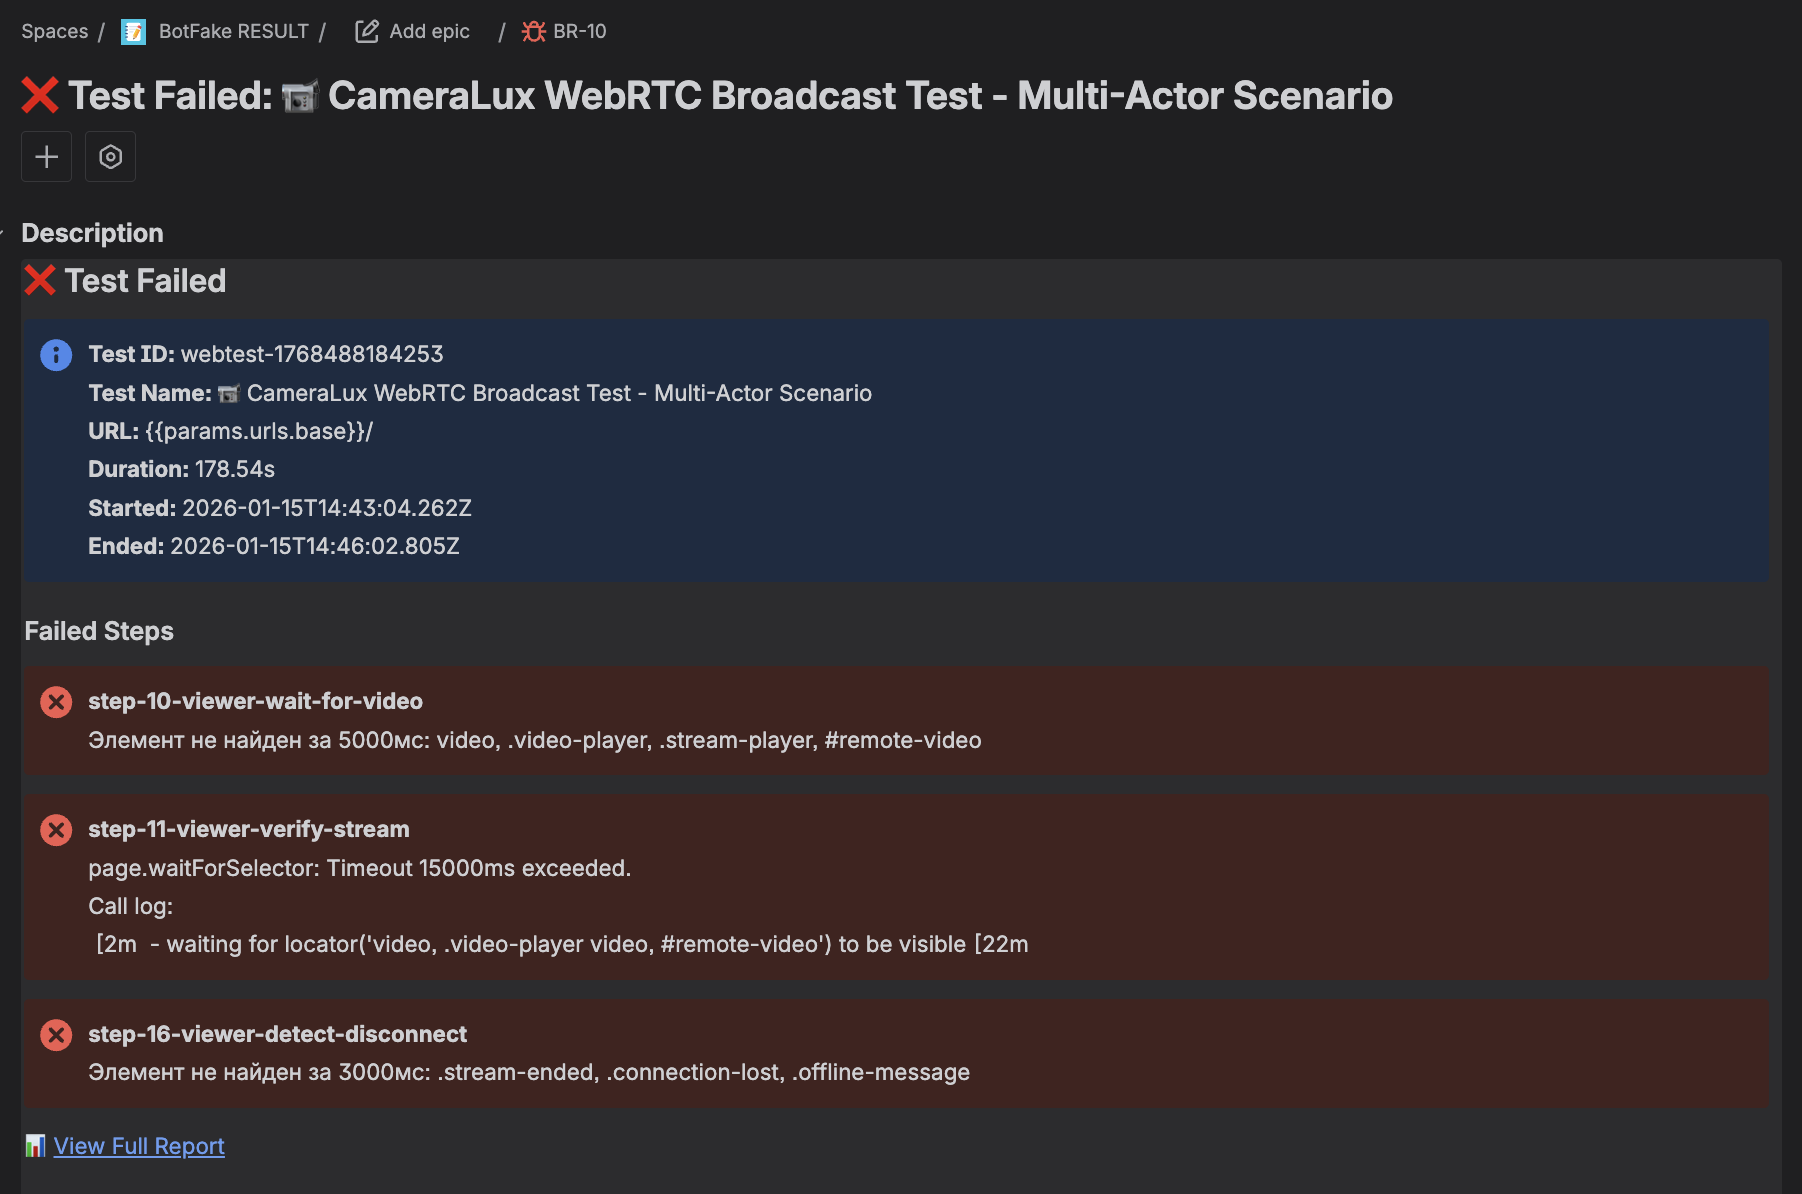Viewport: 1802px width, 1194px height.
Task: Click the red bug issue-type icon
Action: (x=534, y=32)
